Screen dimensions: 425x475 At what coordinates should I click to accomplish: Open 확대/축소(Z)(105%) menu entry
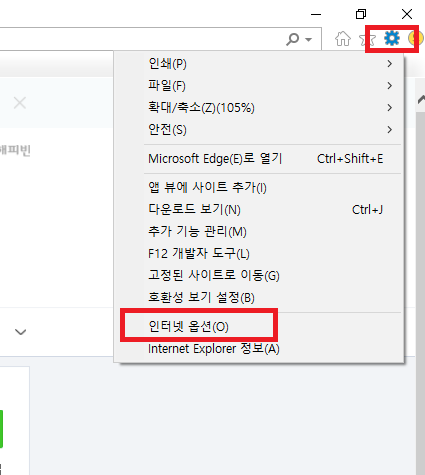coord(259,108)
